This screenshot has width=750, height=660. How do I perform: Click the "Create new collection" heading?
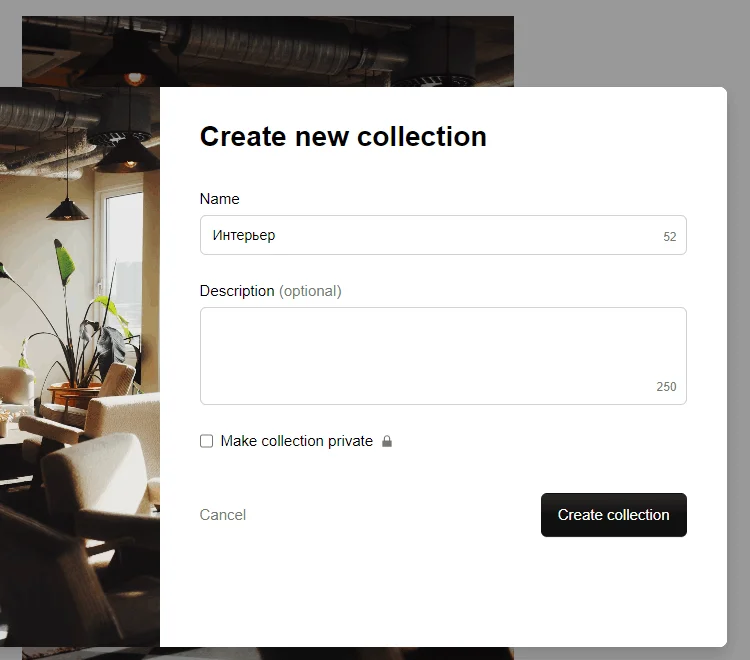(x=343, y=136)
